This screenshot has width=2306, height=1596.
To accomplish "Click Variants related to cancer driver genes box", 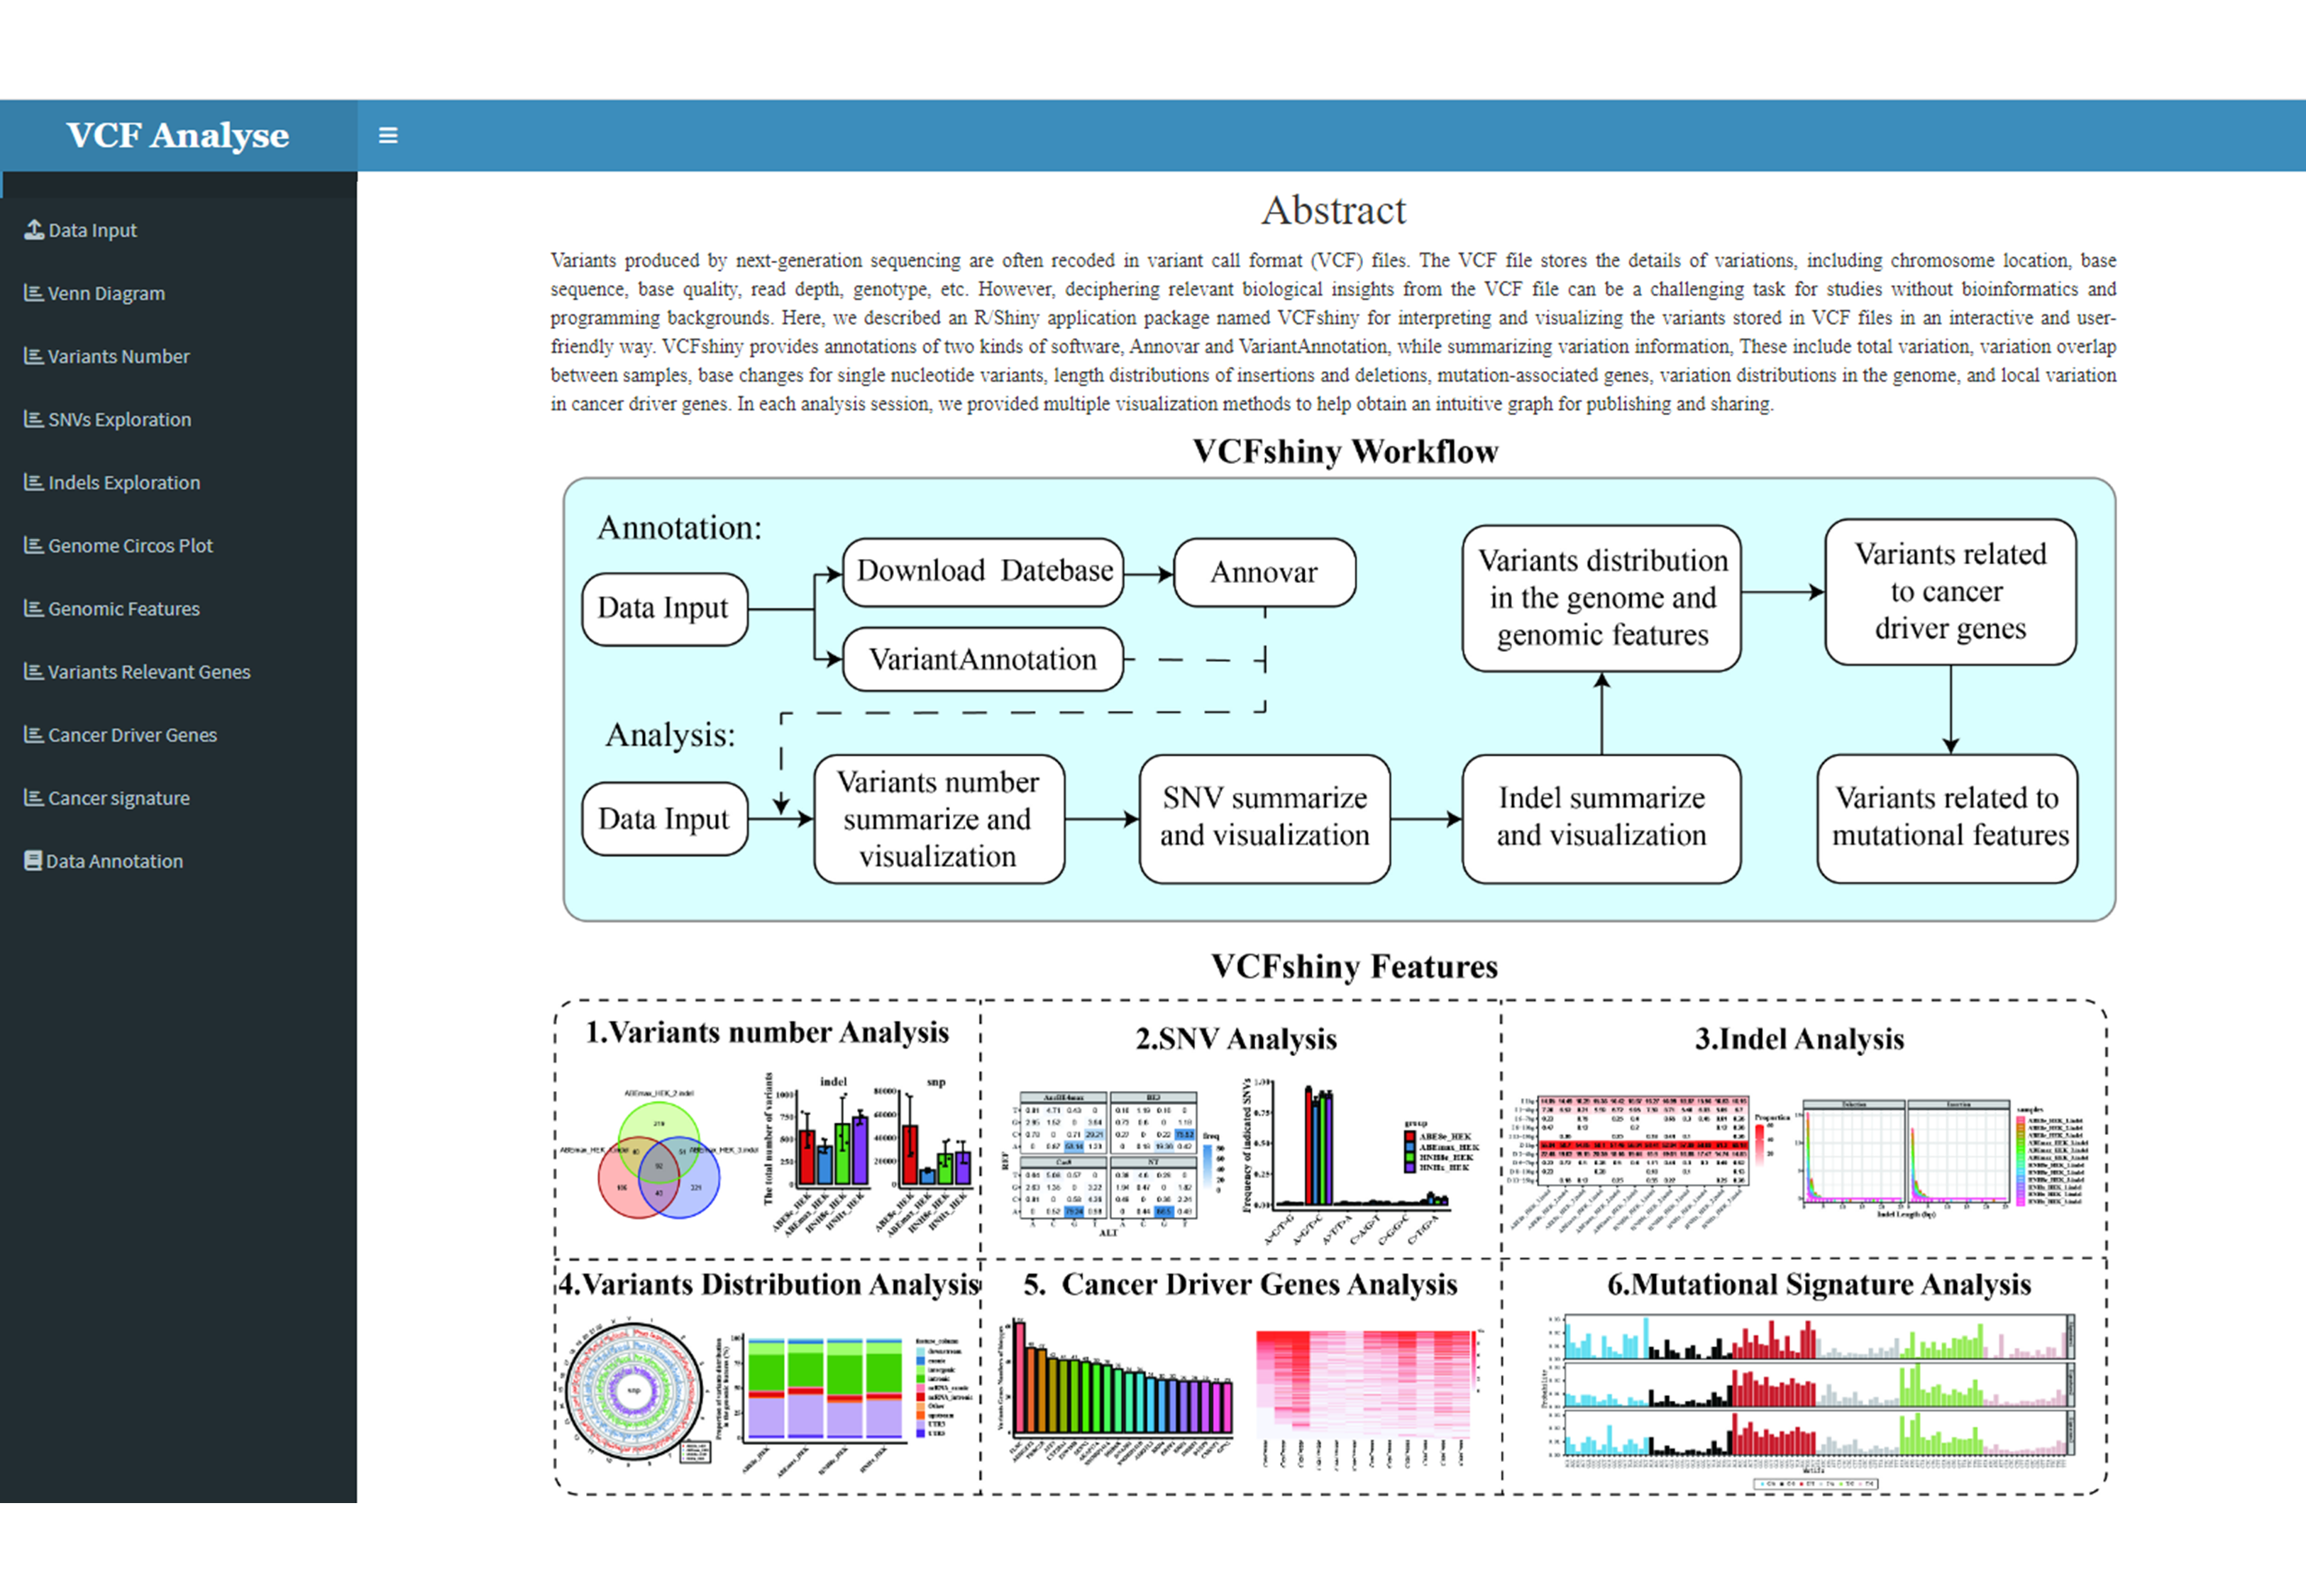I will coord(1950,592).
